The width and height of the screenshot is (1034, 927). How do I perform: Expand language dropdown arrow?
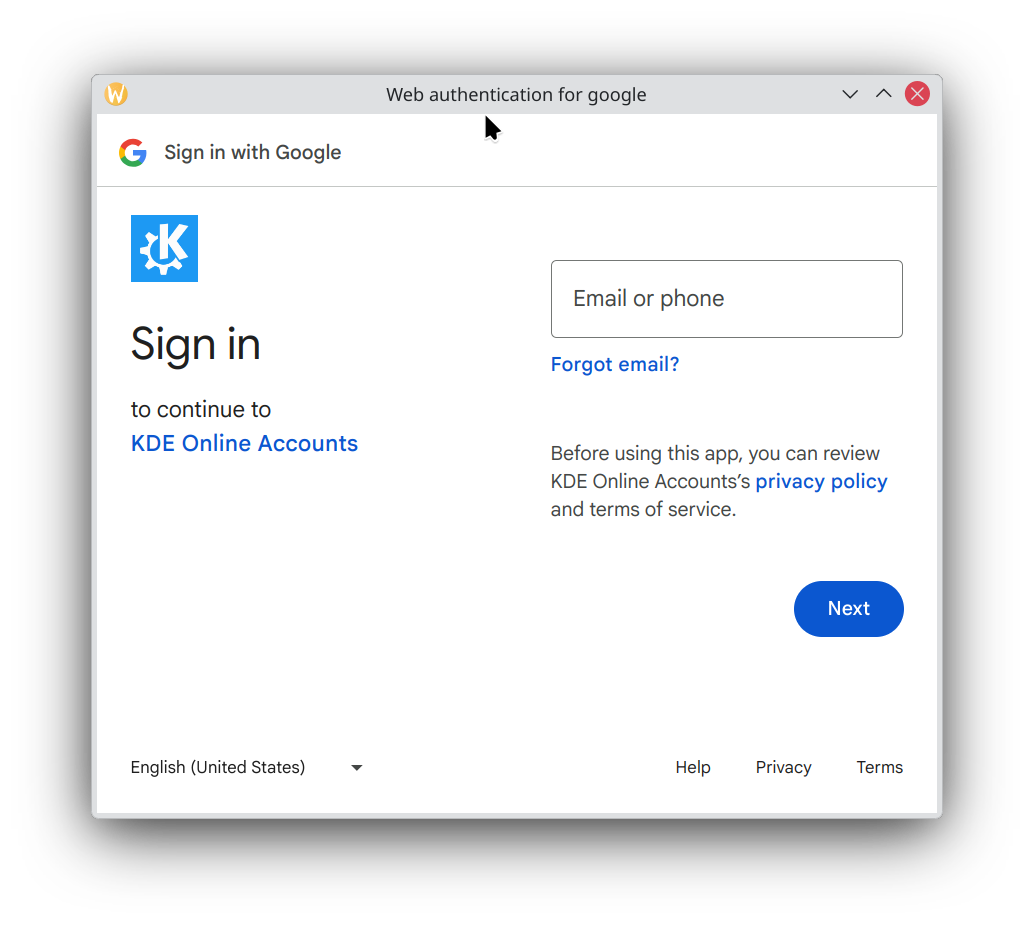pyautogui.click(x=357, y=767)
